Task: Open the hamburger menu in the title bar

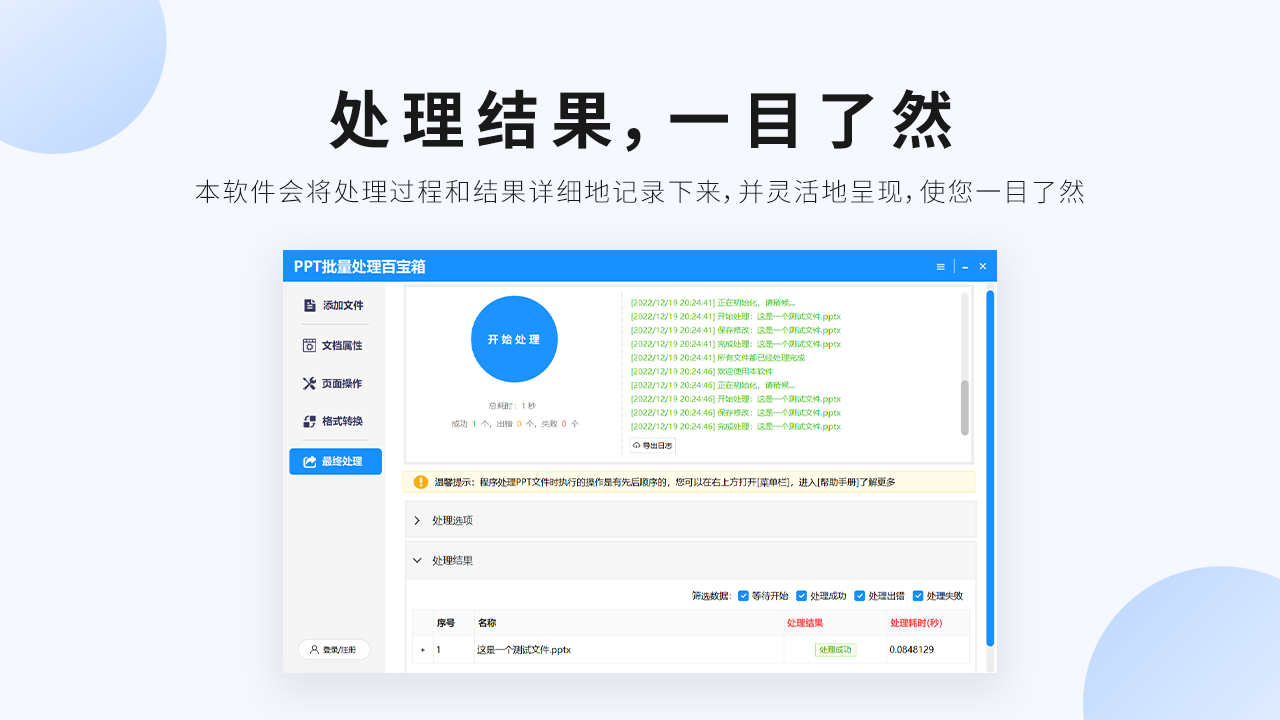Action: pyautogui.click(x=940, y=266)
